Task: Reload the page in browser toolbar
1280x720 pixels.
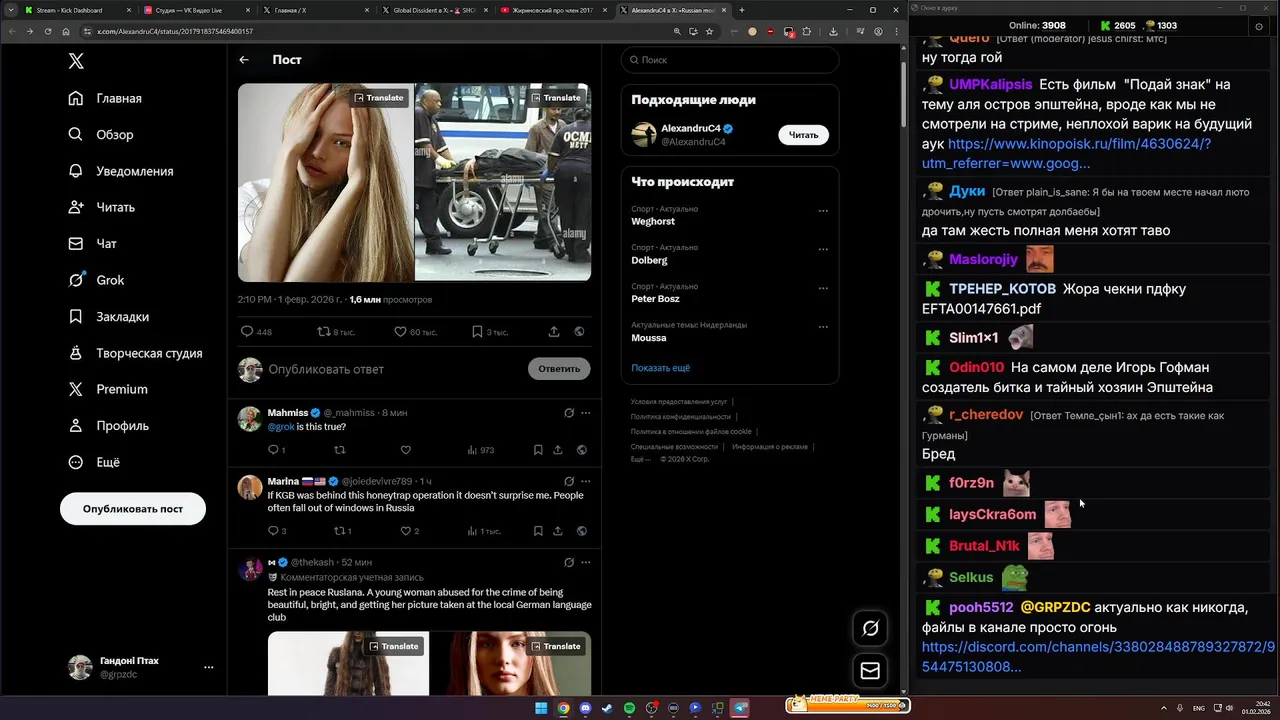Action: click(48, 31)
